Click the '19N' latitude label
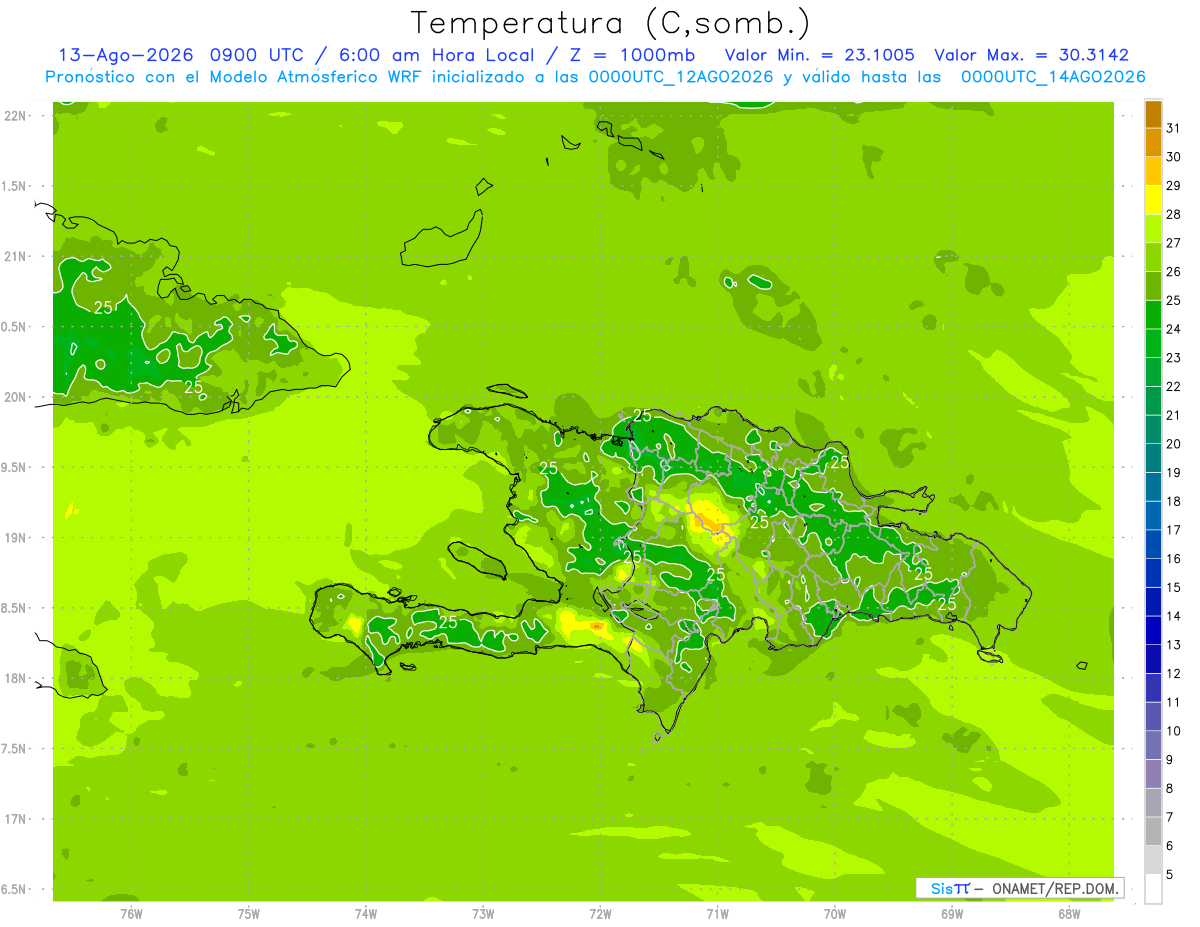 tap(15, 537)
